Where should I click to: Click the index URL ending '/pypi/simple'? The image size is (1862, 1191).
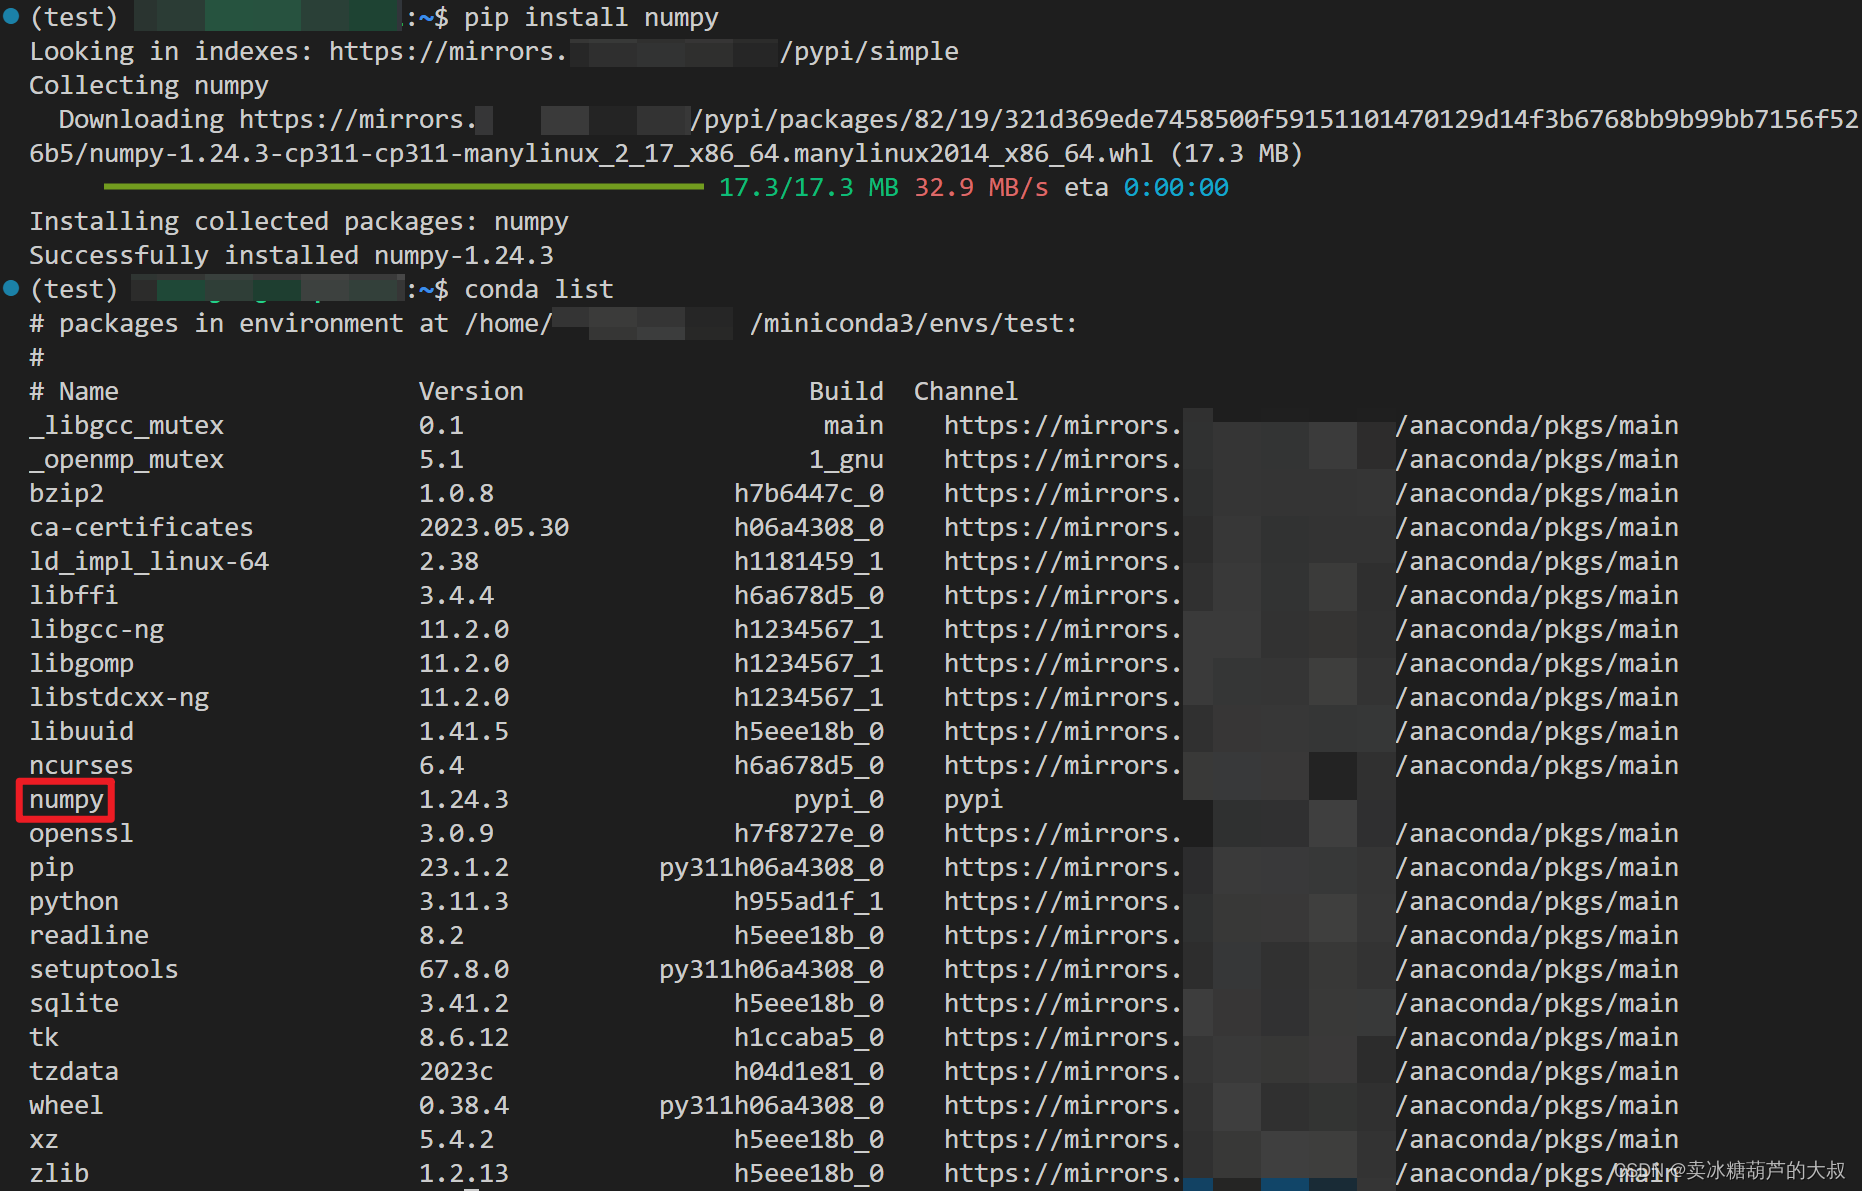pos(644,52)
